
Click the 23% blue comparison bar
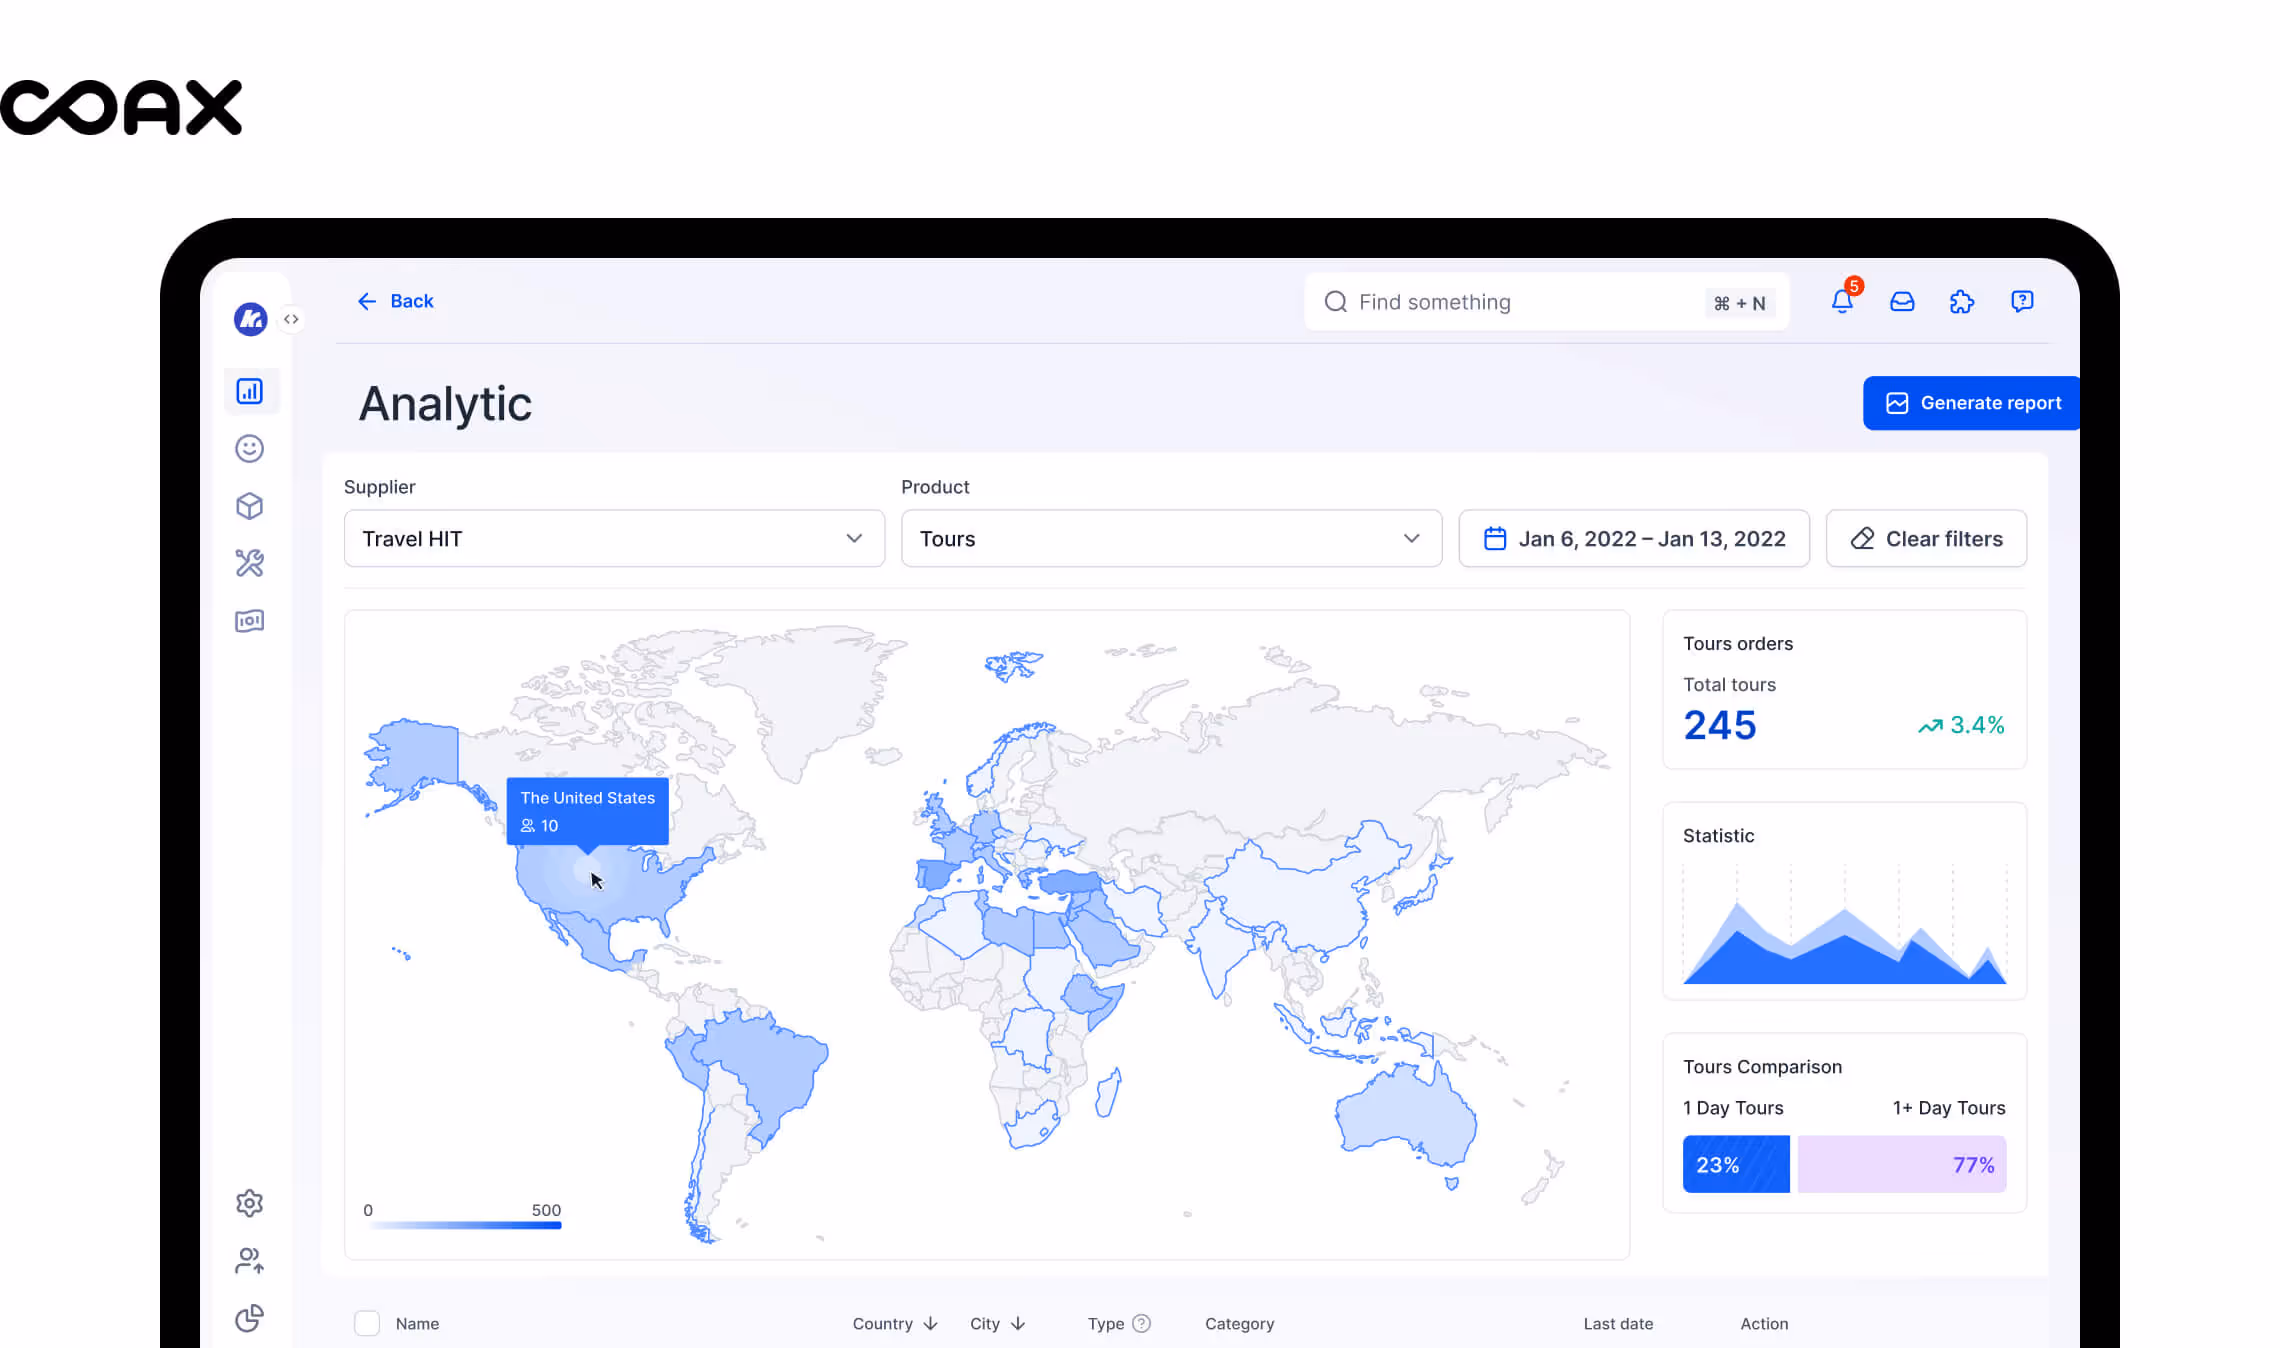coord(1736,1164)
